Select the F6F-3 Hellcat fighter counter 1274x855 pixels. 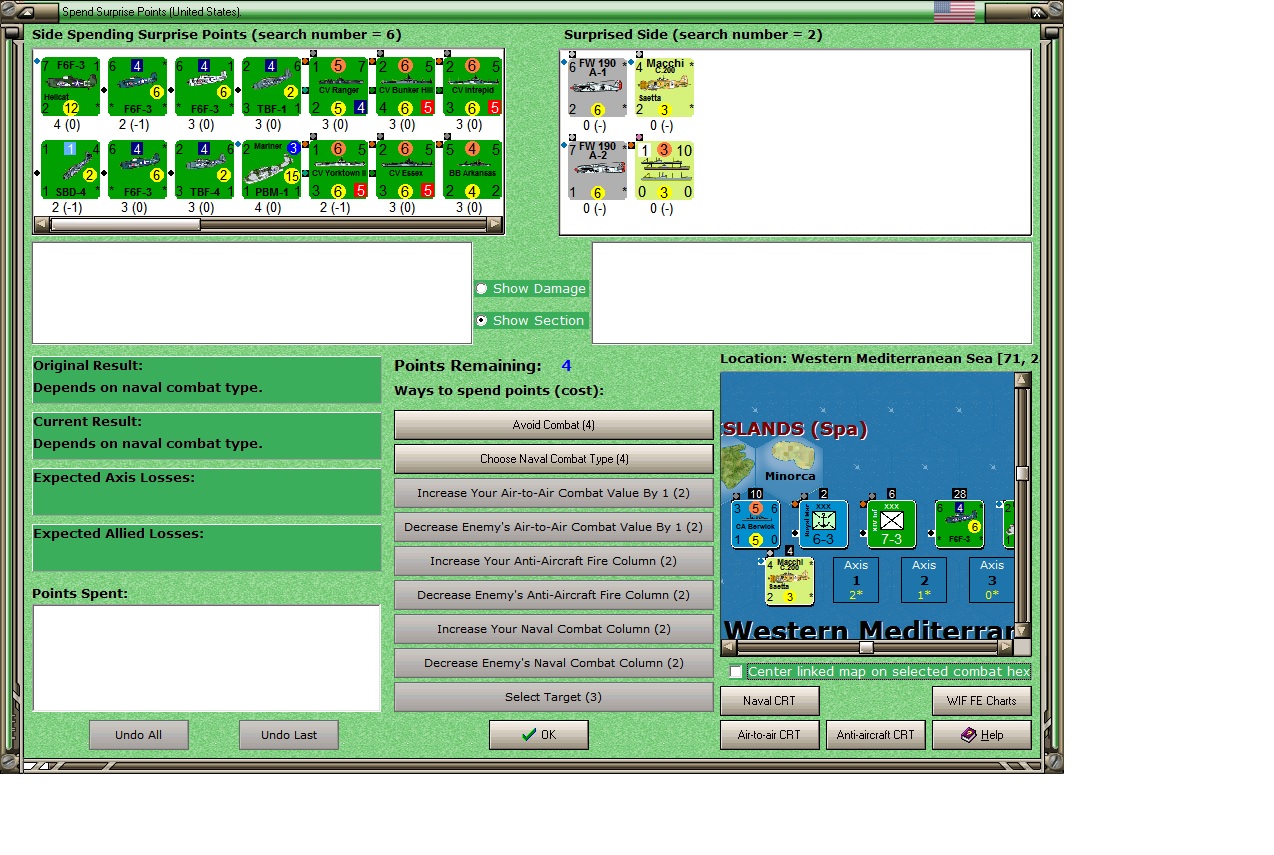point(71,87)
